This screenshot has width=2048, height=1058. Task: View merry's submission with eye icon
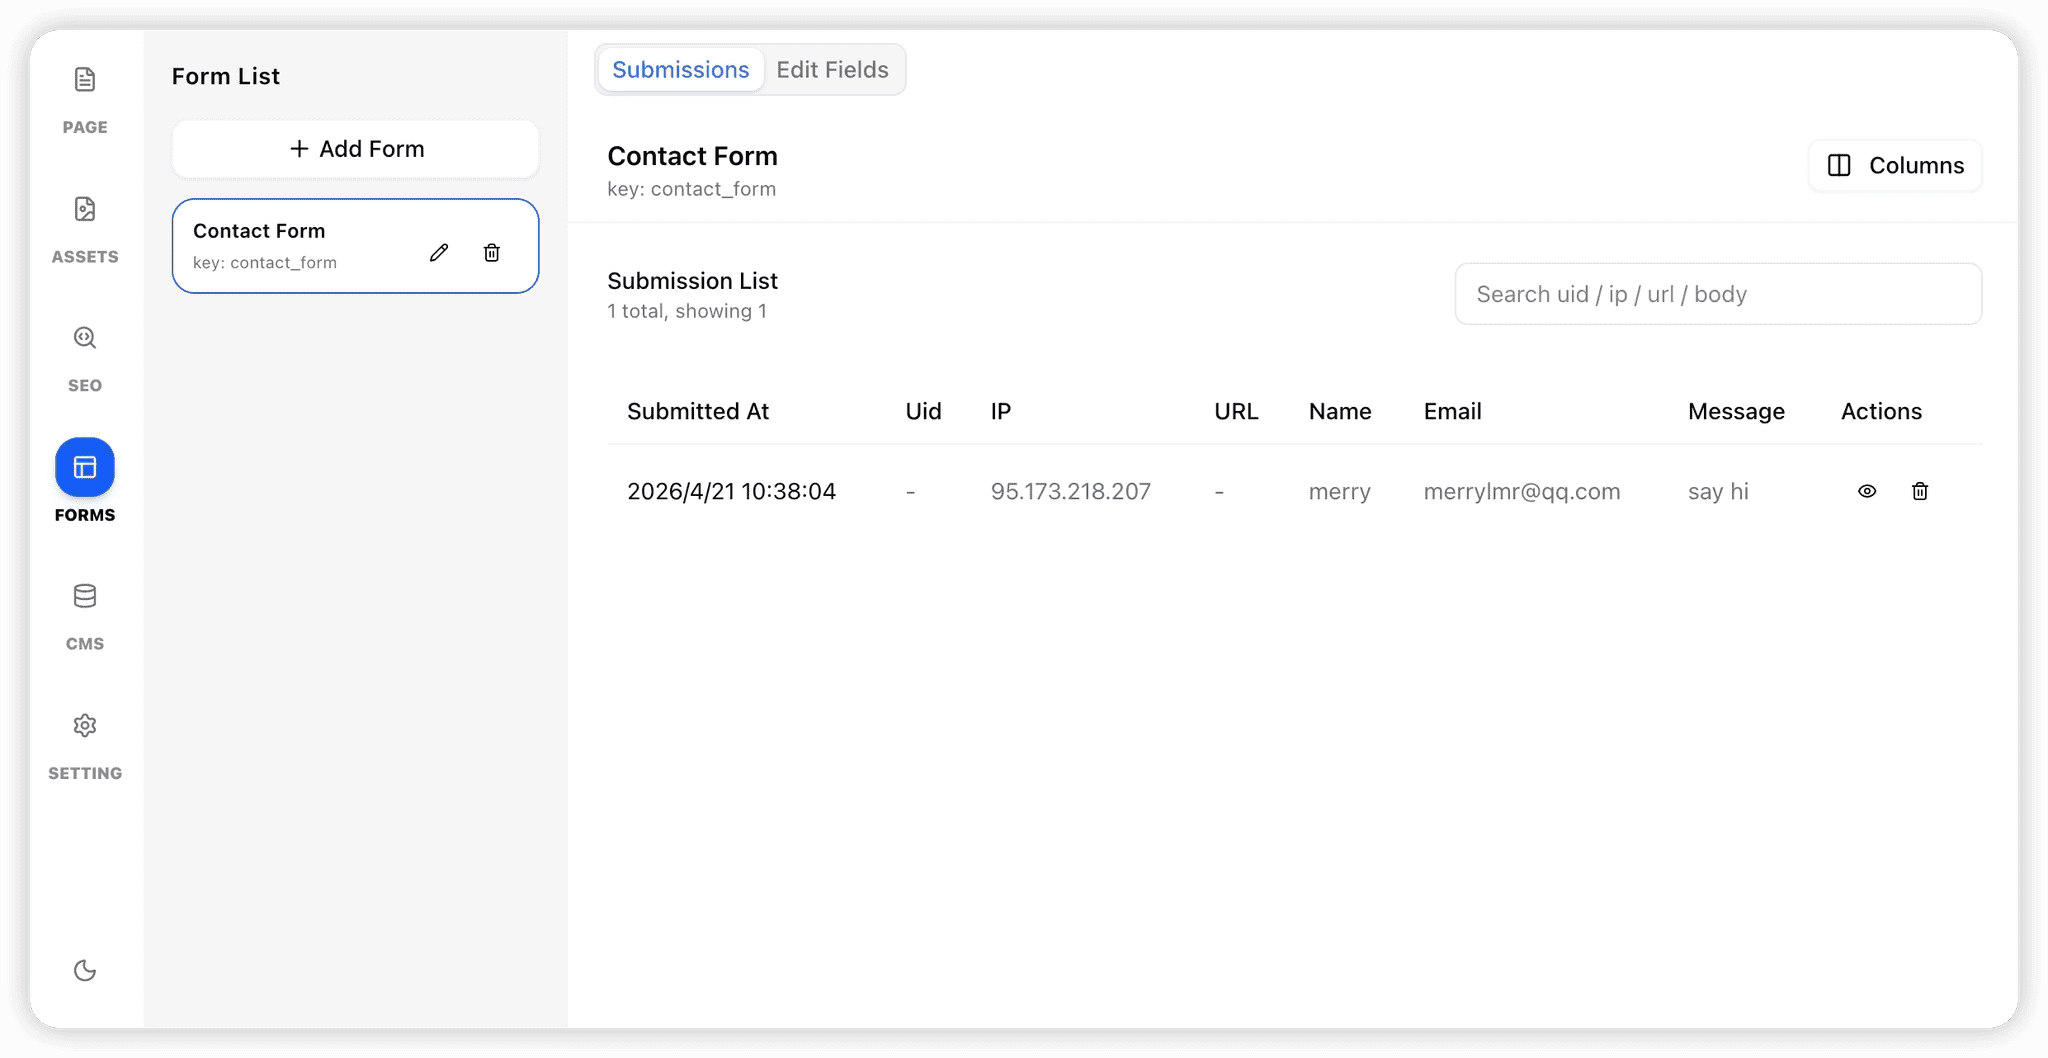click(1866, 491)
